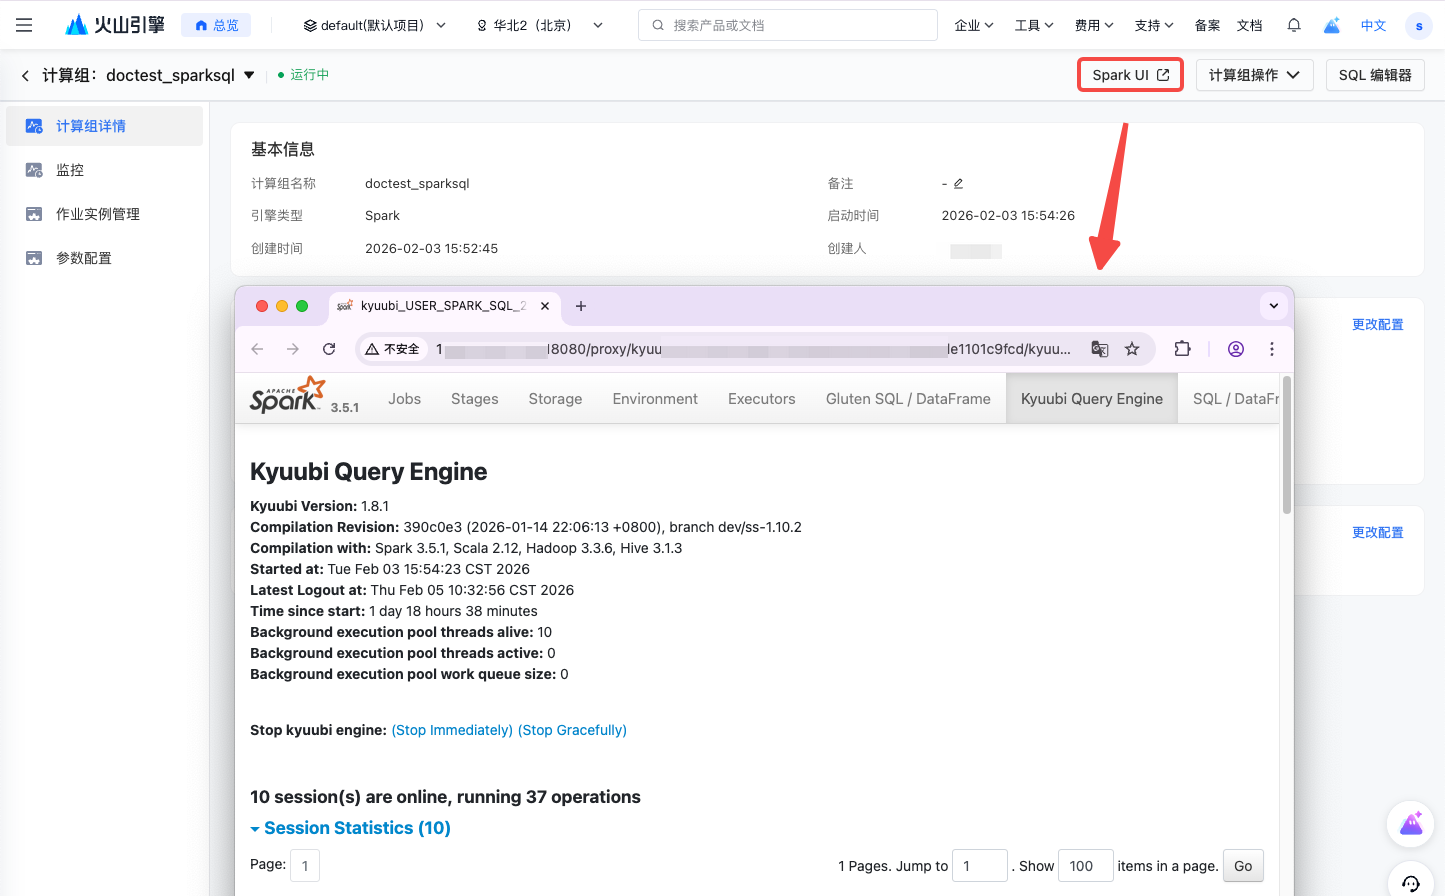
Task: Click the 监控 sidebar icon
Action: coord(34,170)
